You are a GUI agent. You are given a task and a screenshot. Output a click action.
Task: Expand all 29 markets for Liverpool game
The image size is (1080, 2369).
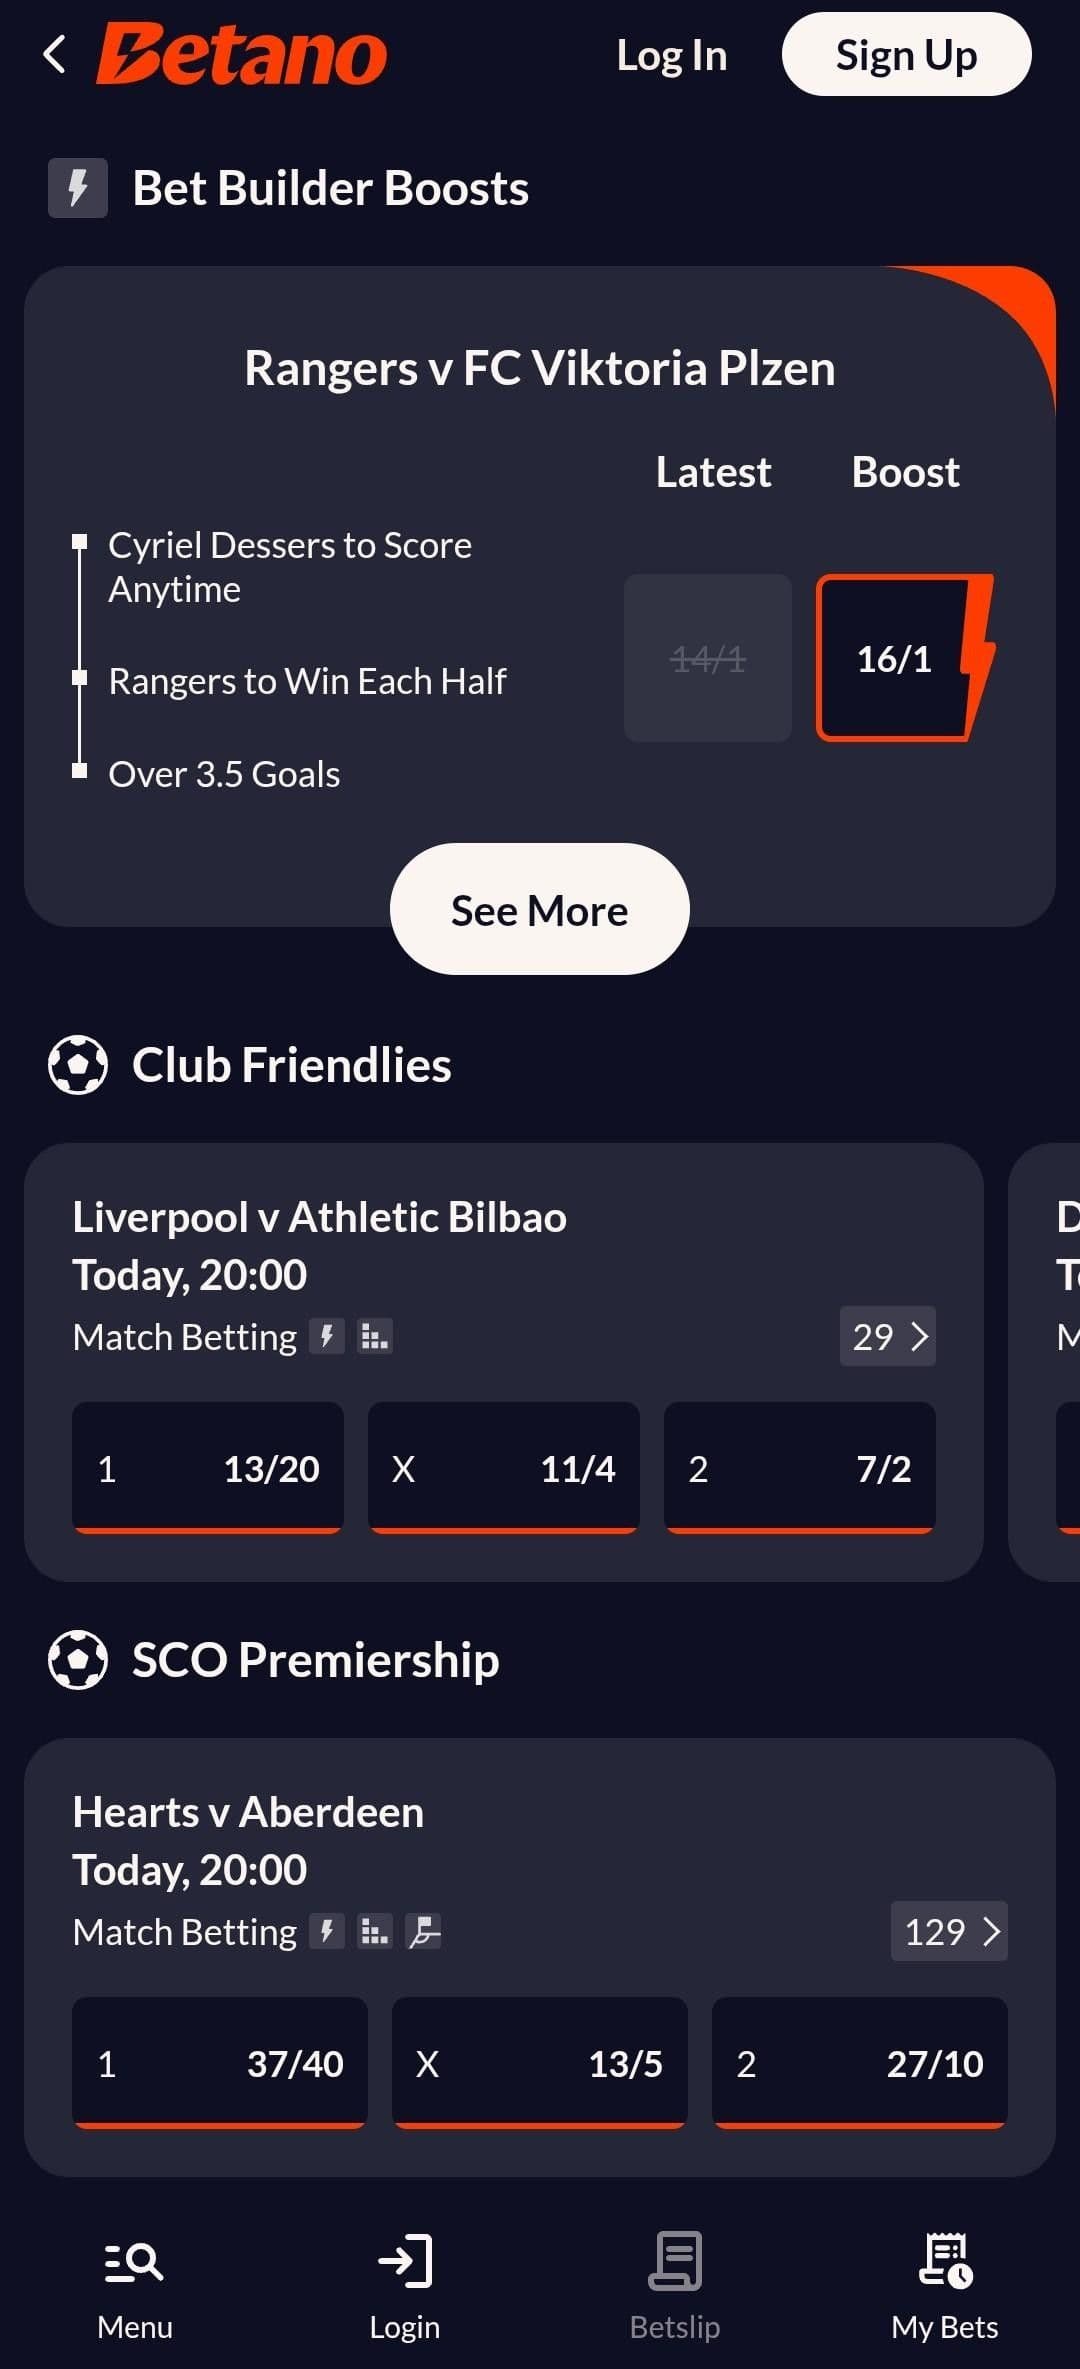(887, 1336)
